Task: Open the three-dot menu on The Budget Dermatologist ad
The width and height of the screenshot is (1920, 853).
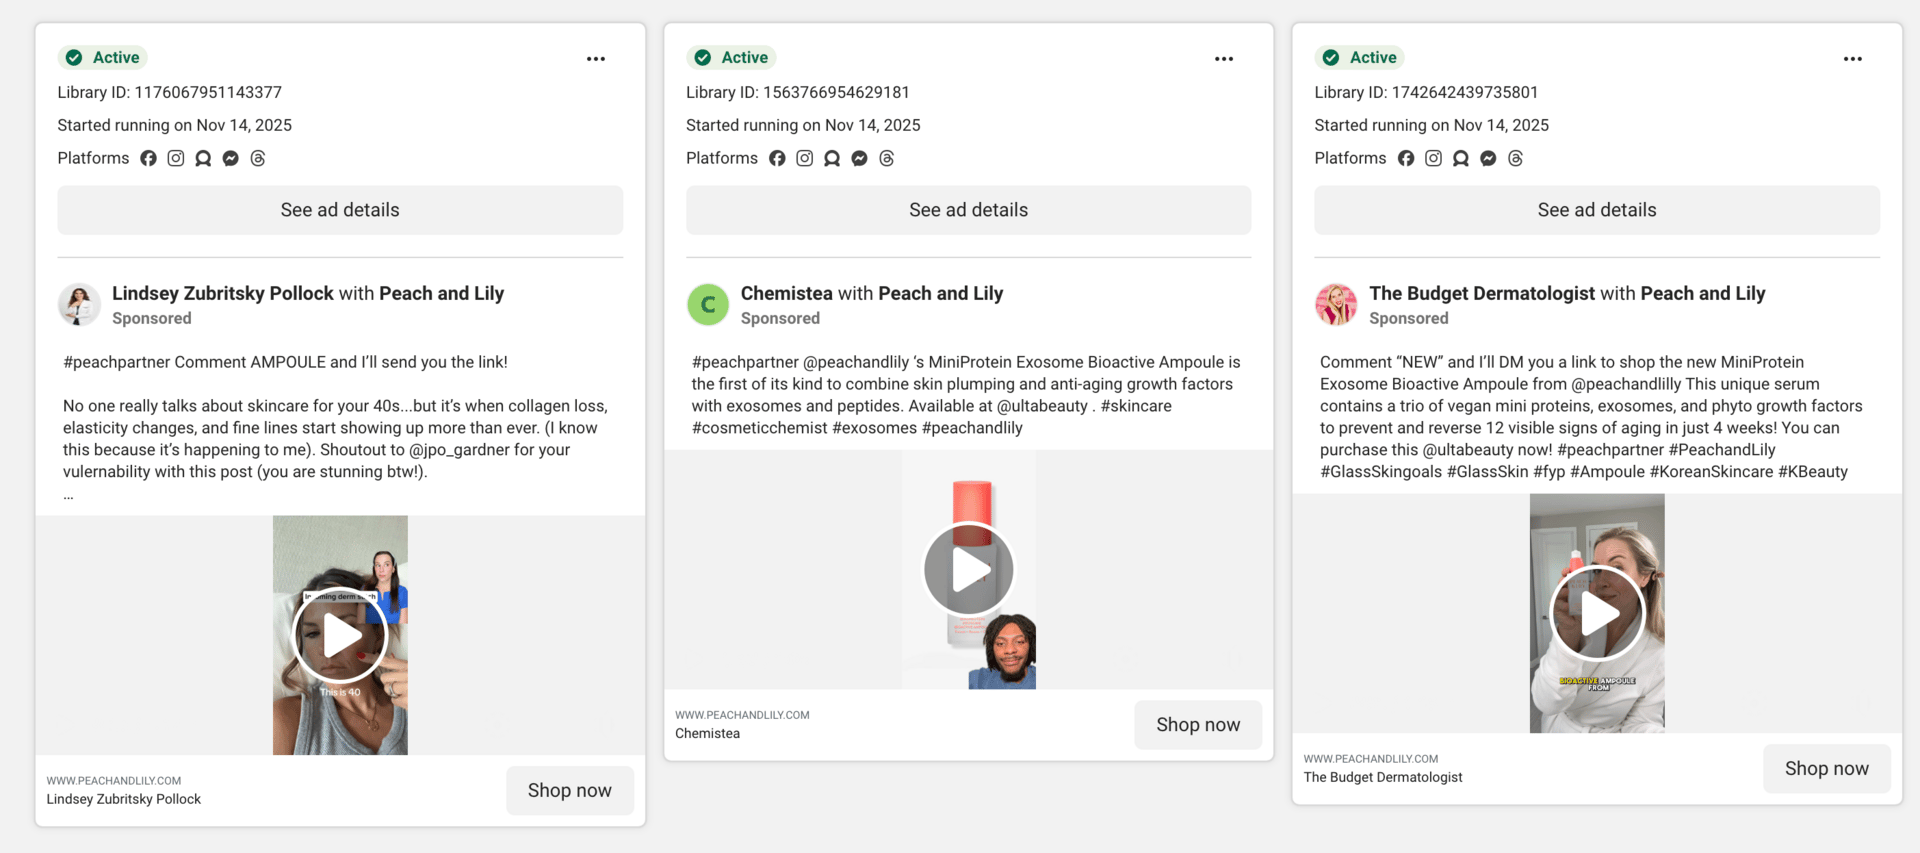Action: click(1853, 59)
